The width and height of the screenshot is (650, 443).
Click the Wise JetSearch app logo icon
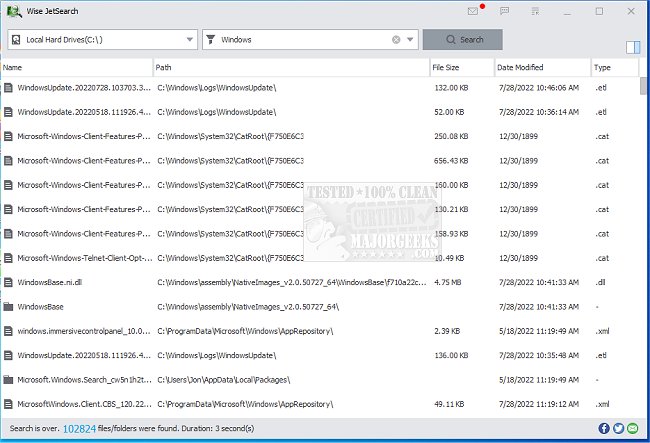[14, 11]
